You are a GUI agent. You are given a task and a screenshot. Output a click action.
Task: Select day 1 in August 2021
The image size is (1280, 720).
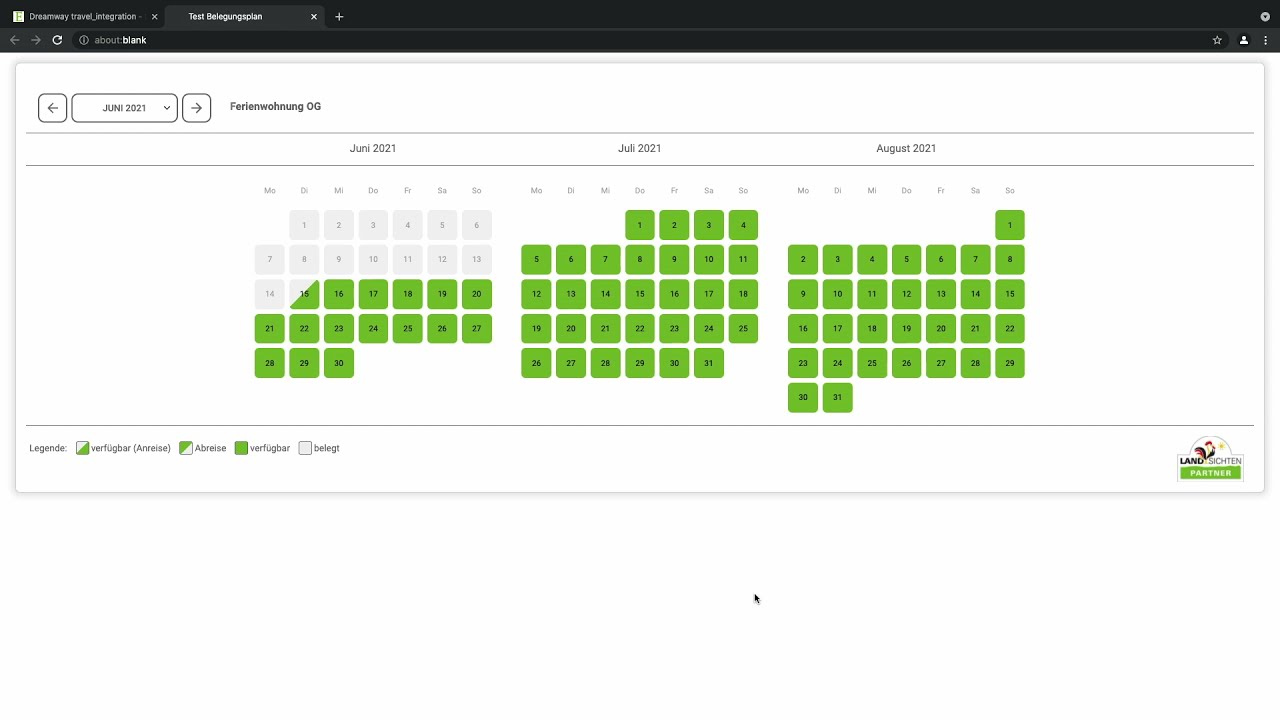coord(1010,225)
